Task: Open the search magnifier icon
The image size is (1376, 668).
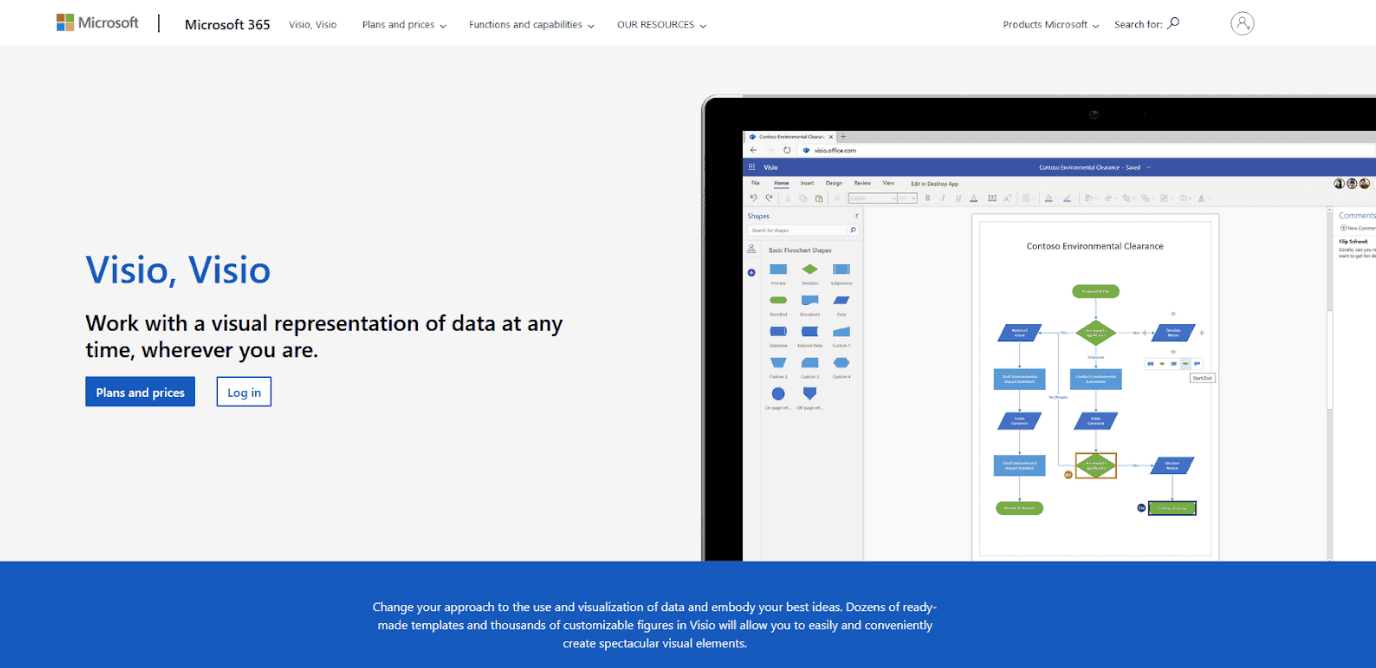Action: click(x=1174, y=23)
